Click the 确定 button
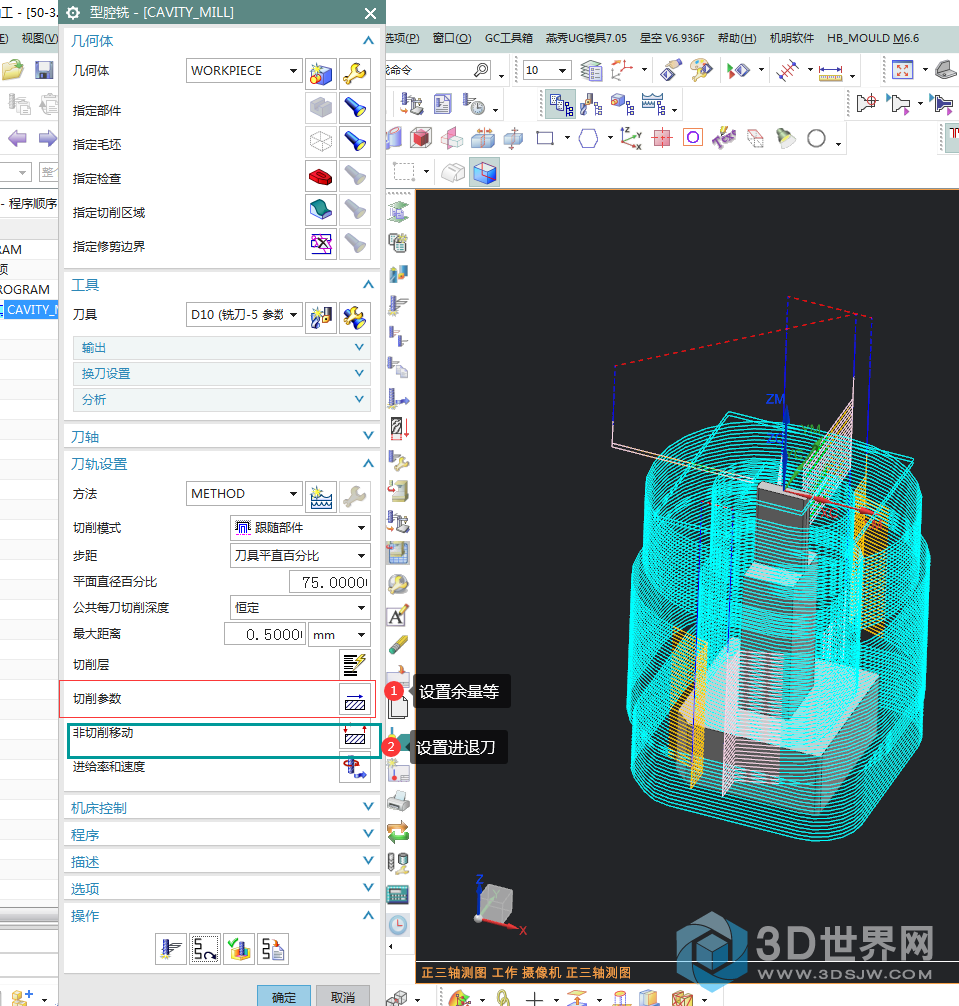The height and width of the screenshot is (1006, 959). click(x=284, y=996)
